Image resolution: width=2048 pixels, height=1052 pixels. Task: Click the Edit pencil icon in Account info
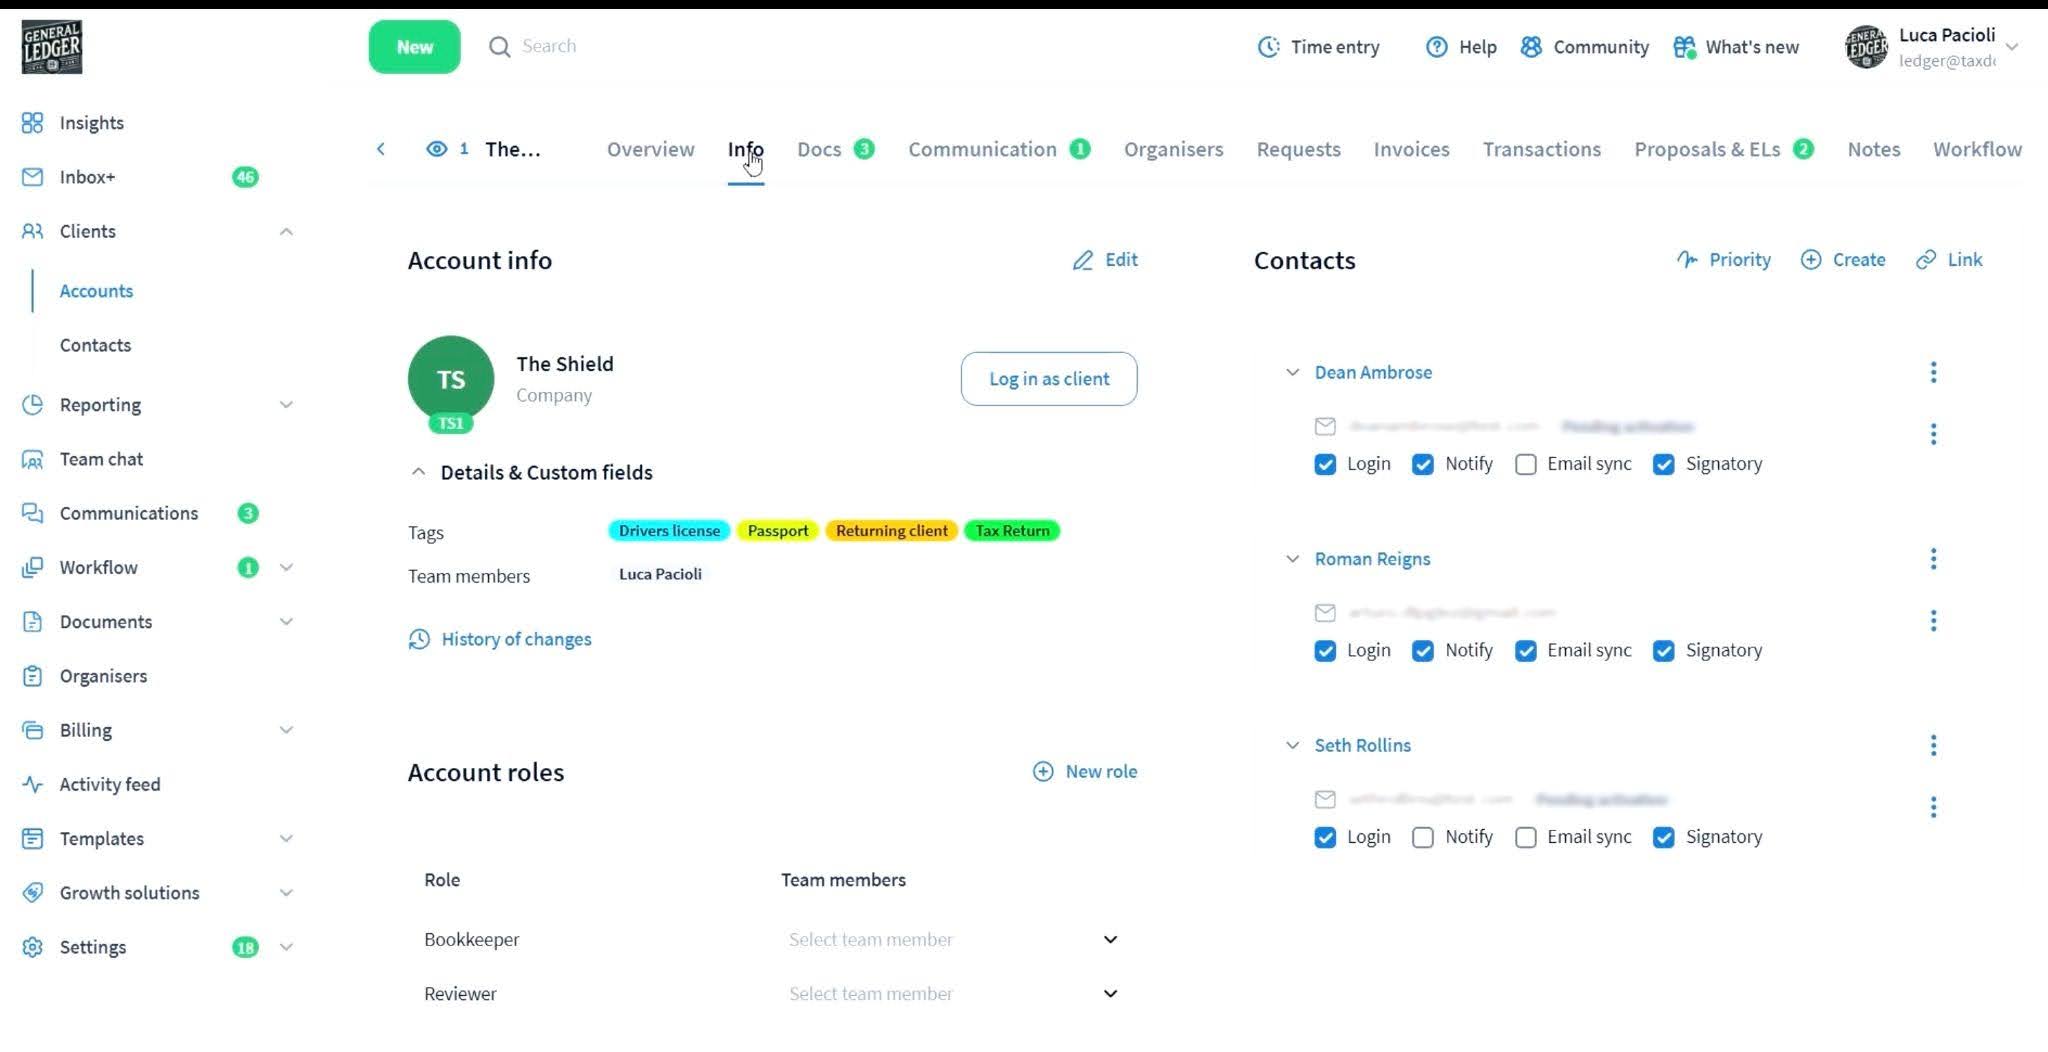point(1082,260)
